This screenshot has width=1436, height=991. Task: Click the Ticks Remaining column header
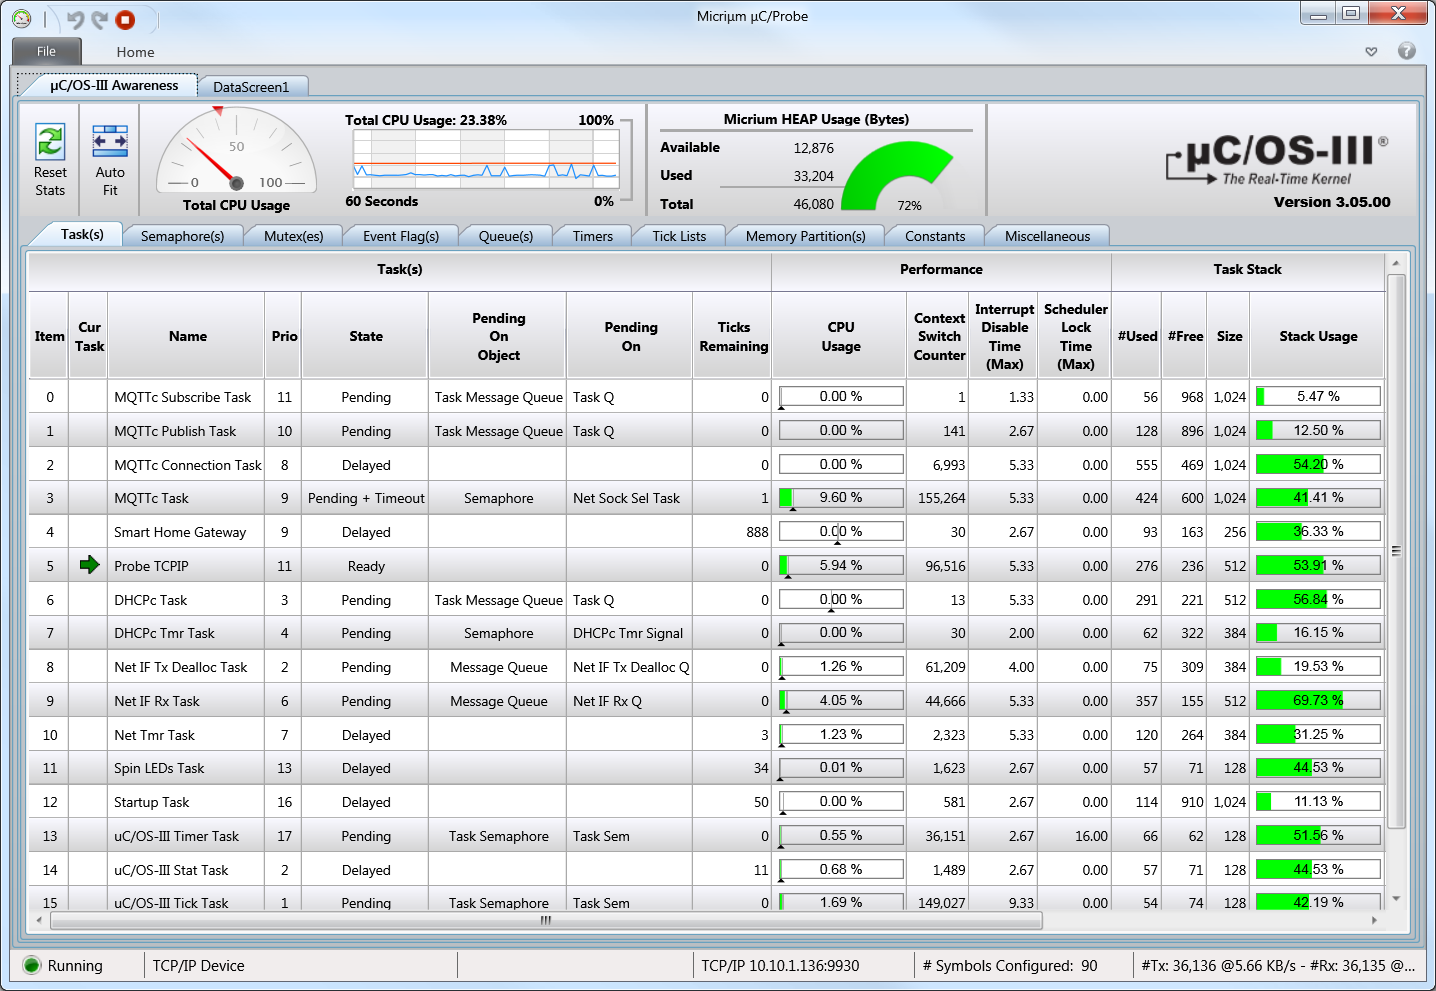[x=733, y=336]
